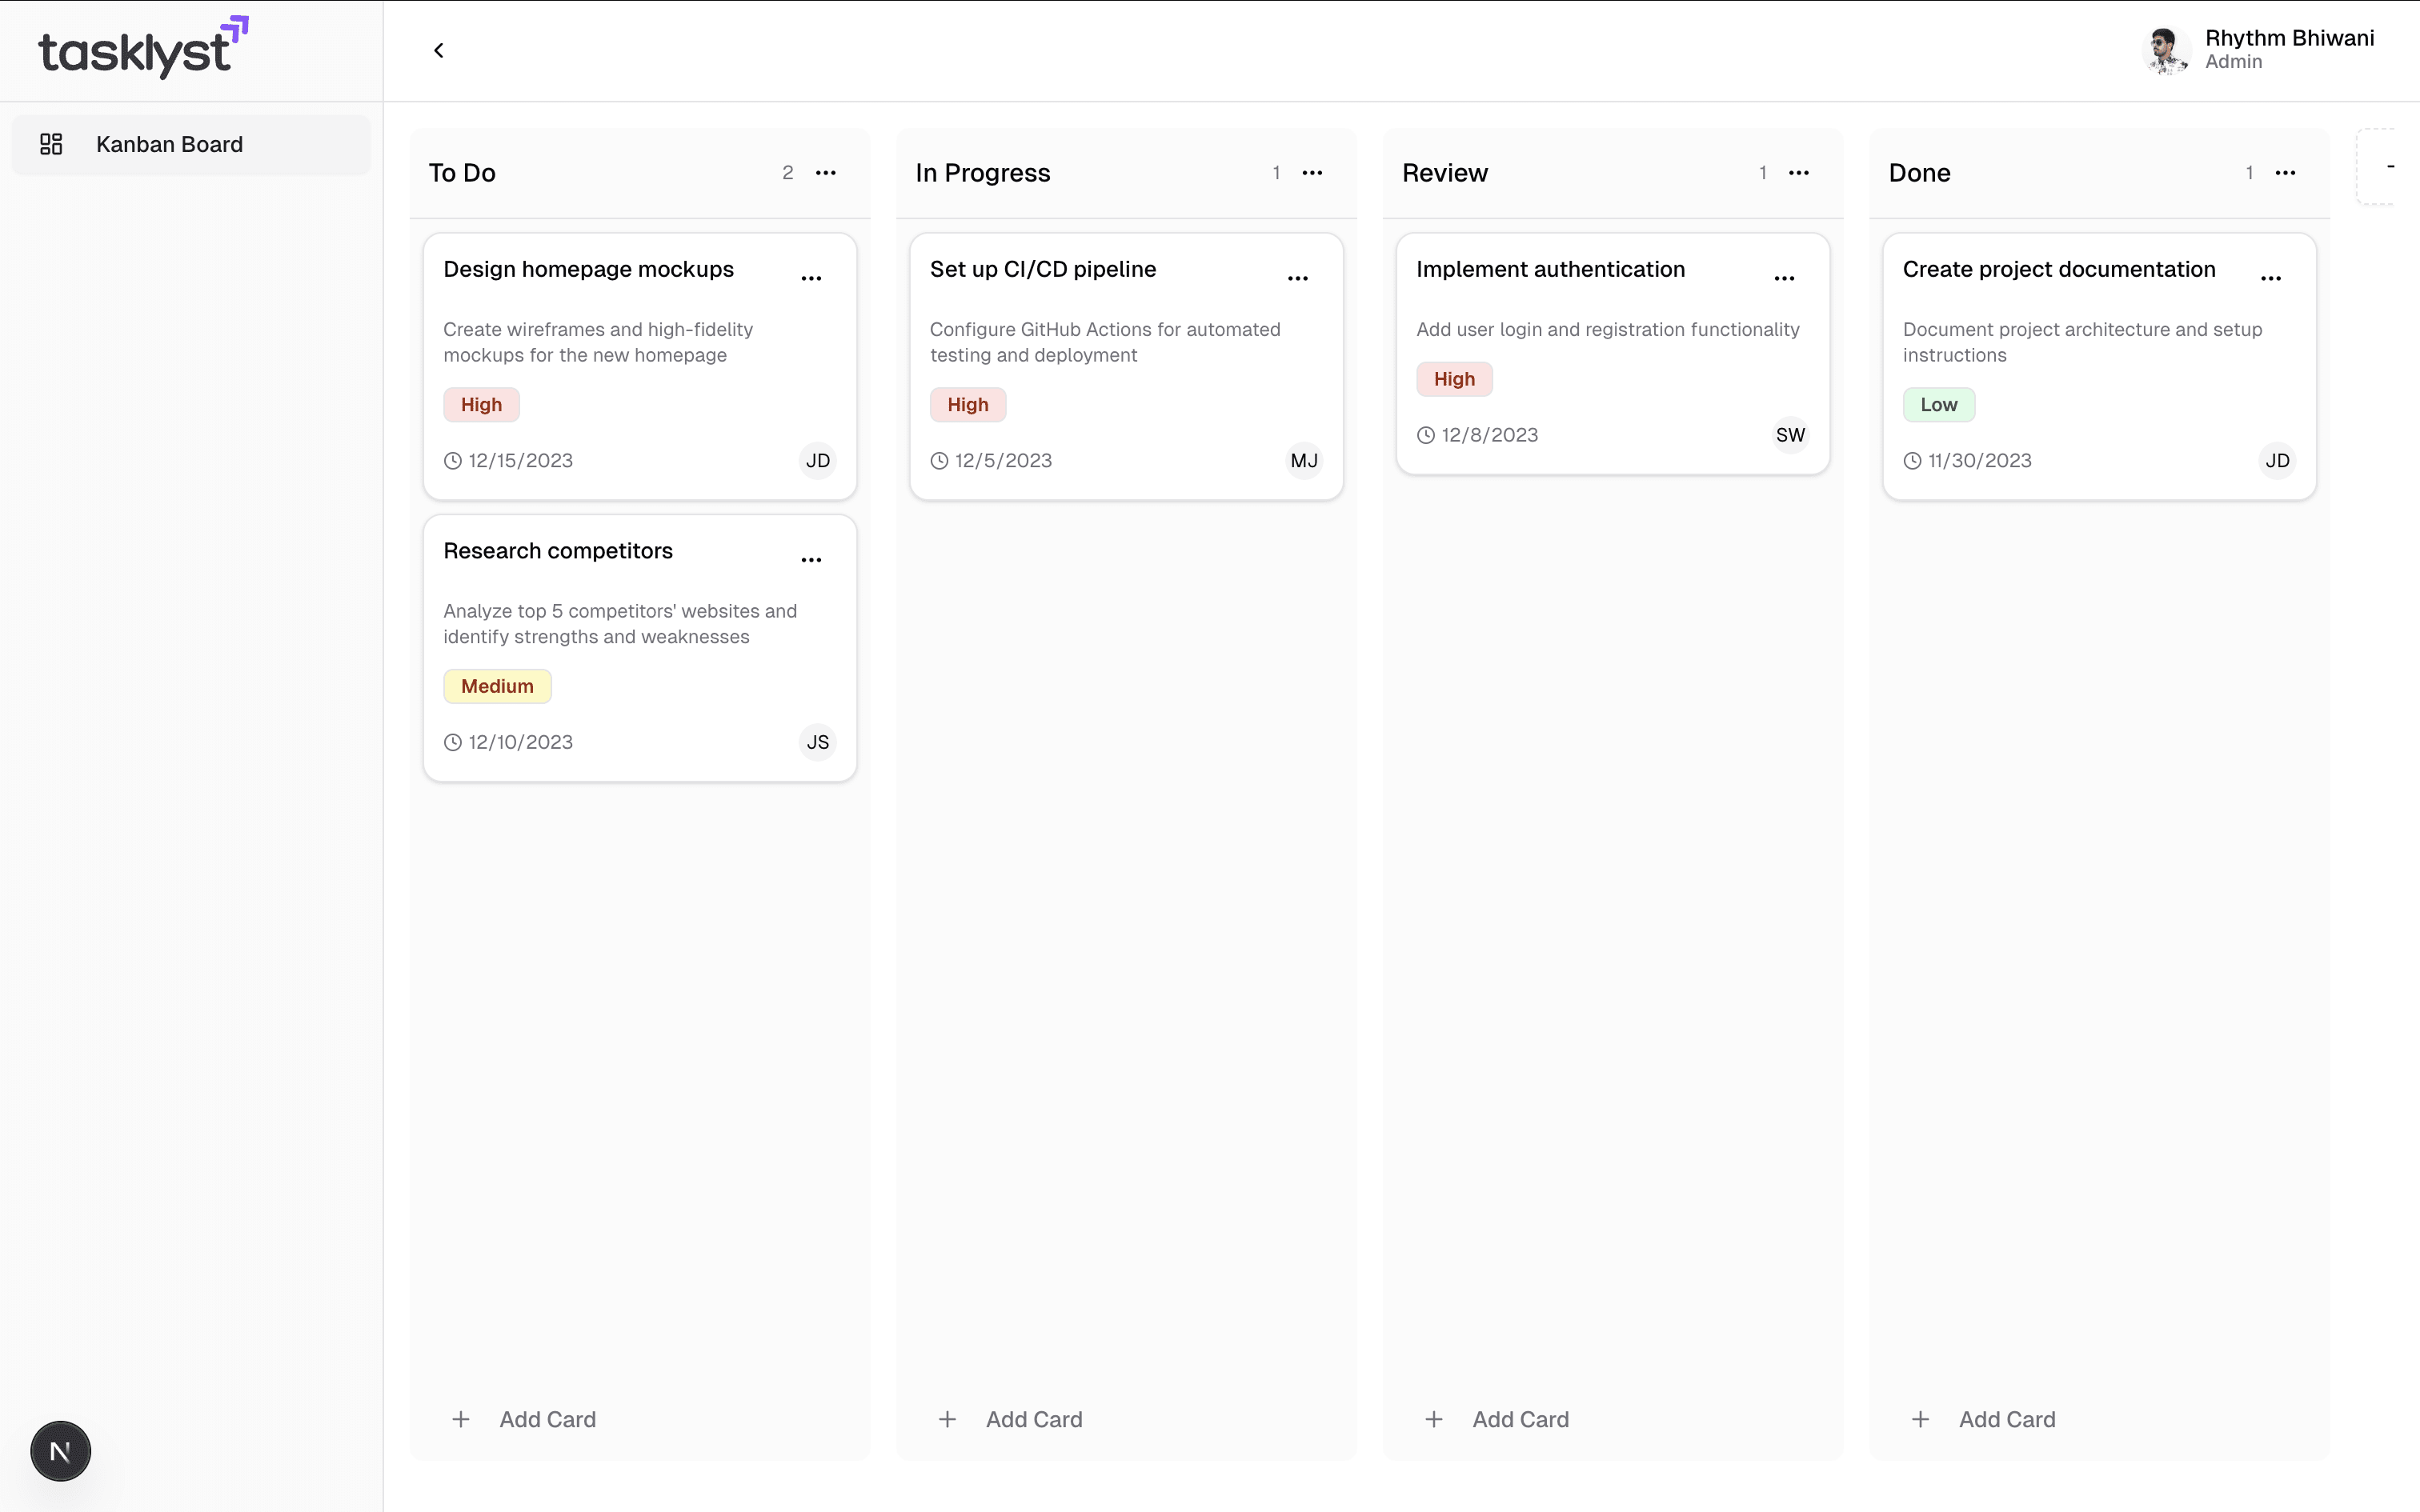Viewport: 2420px width, 1512px height.
Task: Open the Research competitors card title
Action: click(558, 551)
